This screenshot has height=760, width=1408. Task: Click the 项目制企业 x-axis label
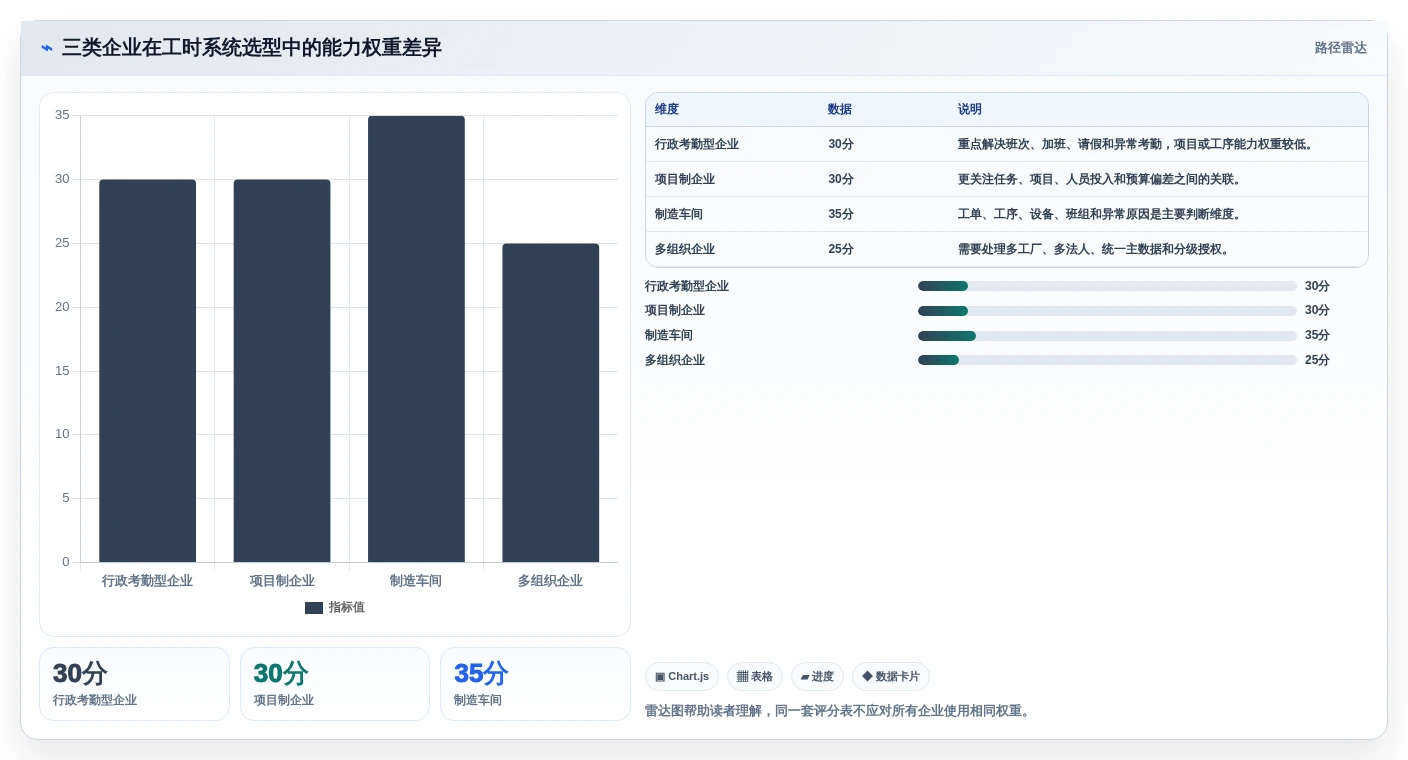[282, 581]
